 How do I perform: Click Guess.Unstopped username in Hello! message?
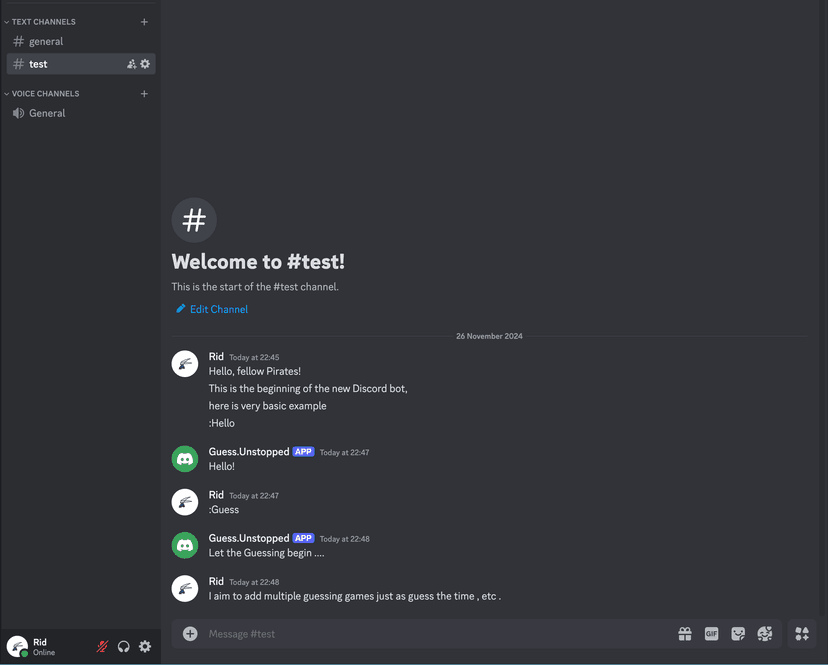[x=249, y=452]
